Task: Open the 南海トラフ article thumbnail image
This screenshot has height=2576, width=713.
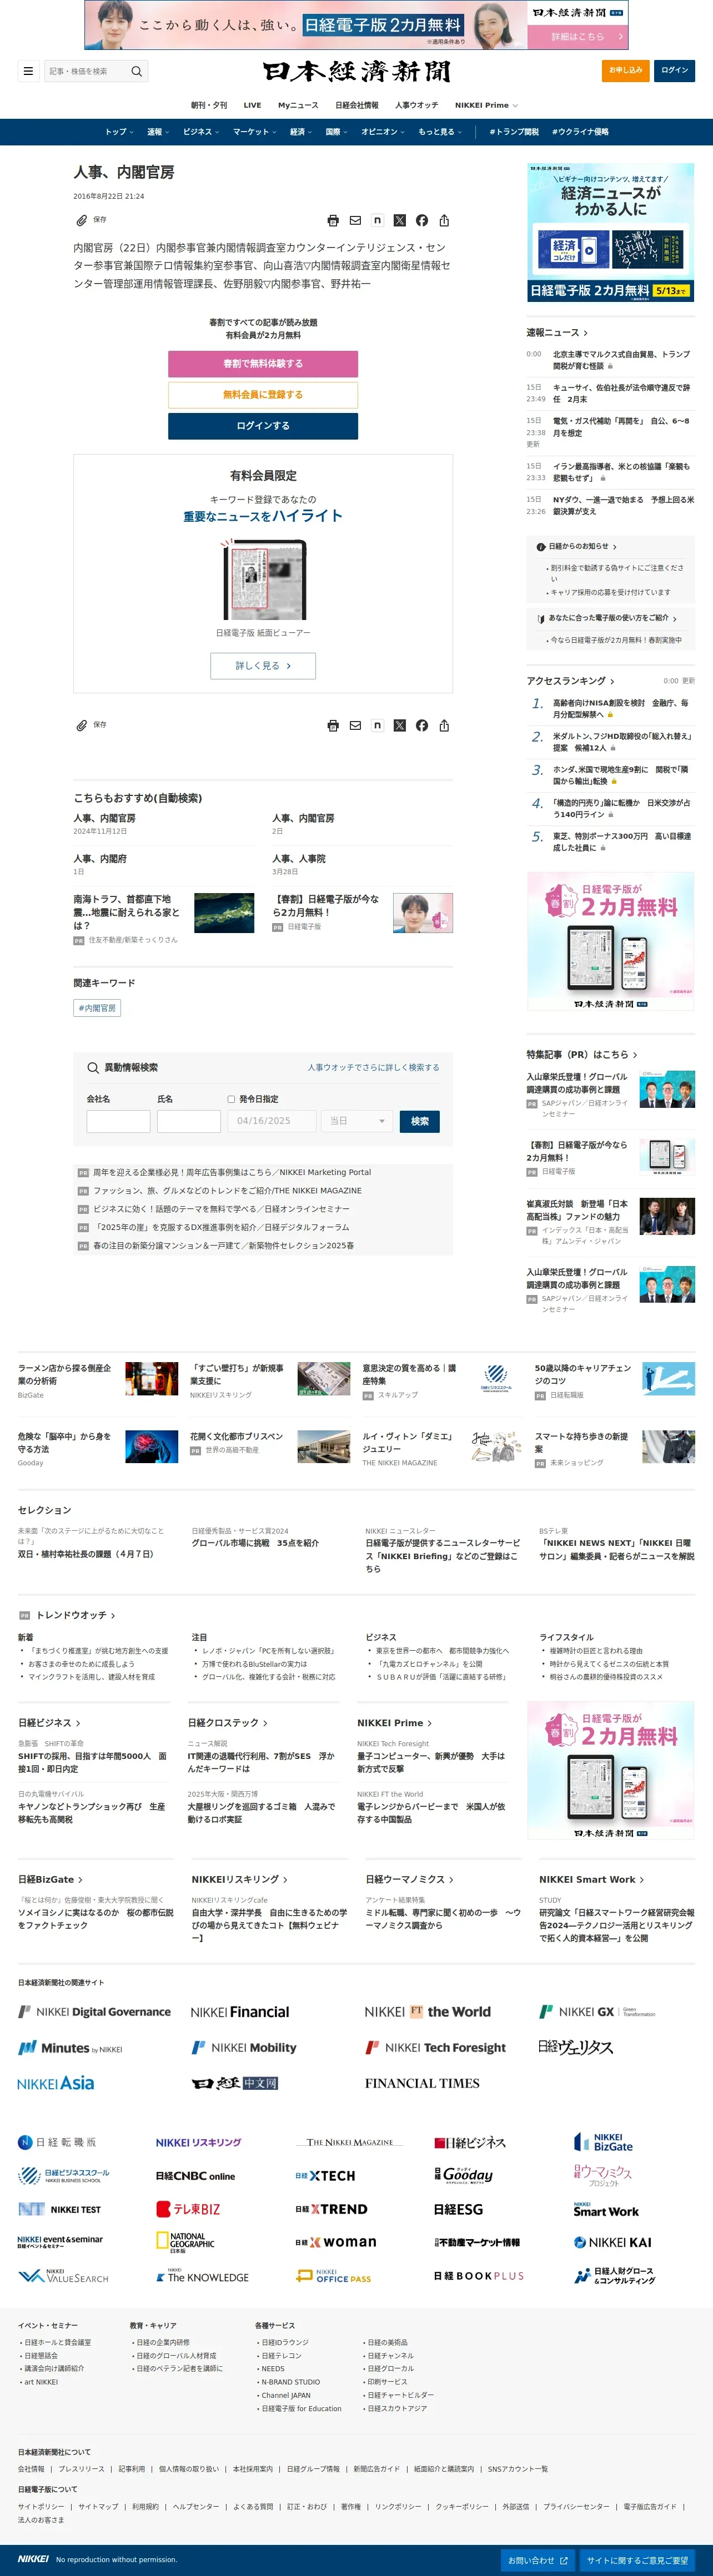Action: [x=224, y=913]
